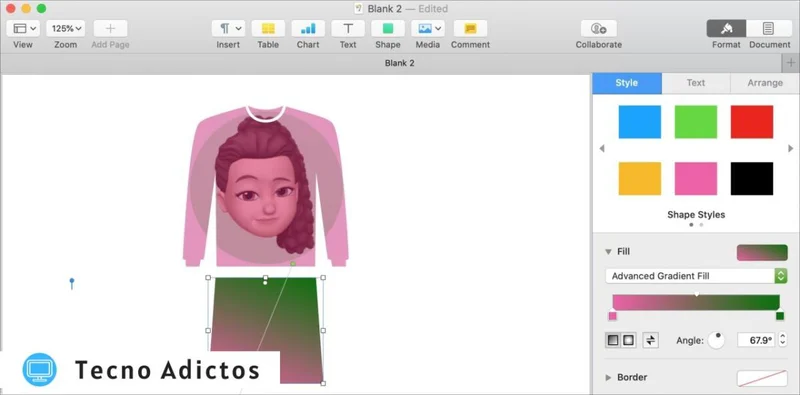Open the Zoom 125% dropdown

coord(66,29)
